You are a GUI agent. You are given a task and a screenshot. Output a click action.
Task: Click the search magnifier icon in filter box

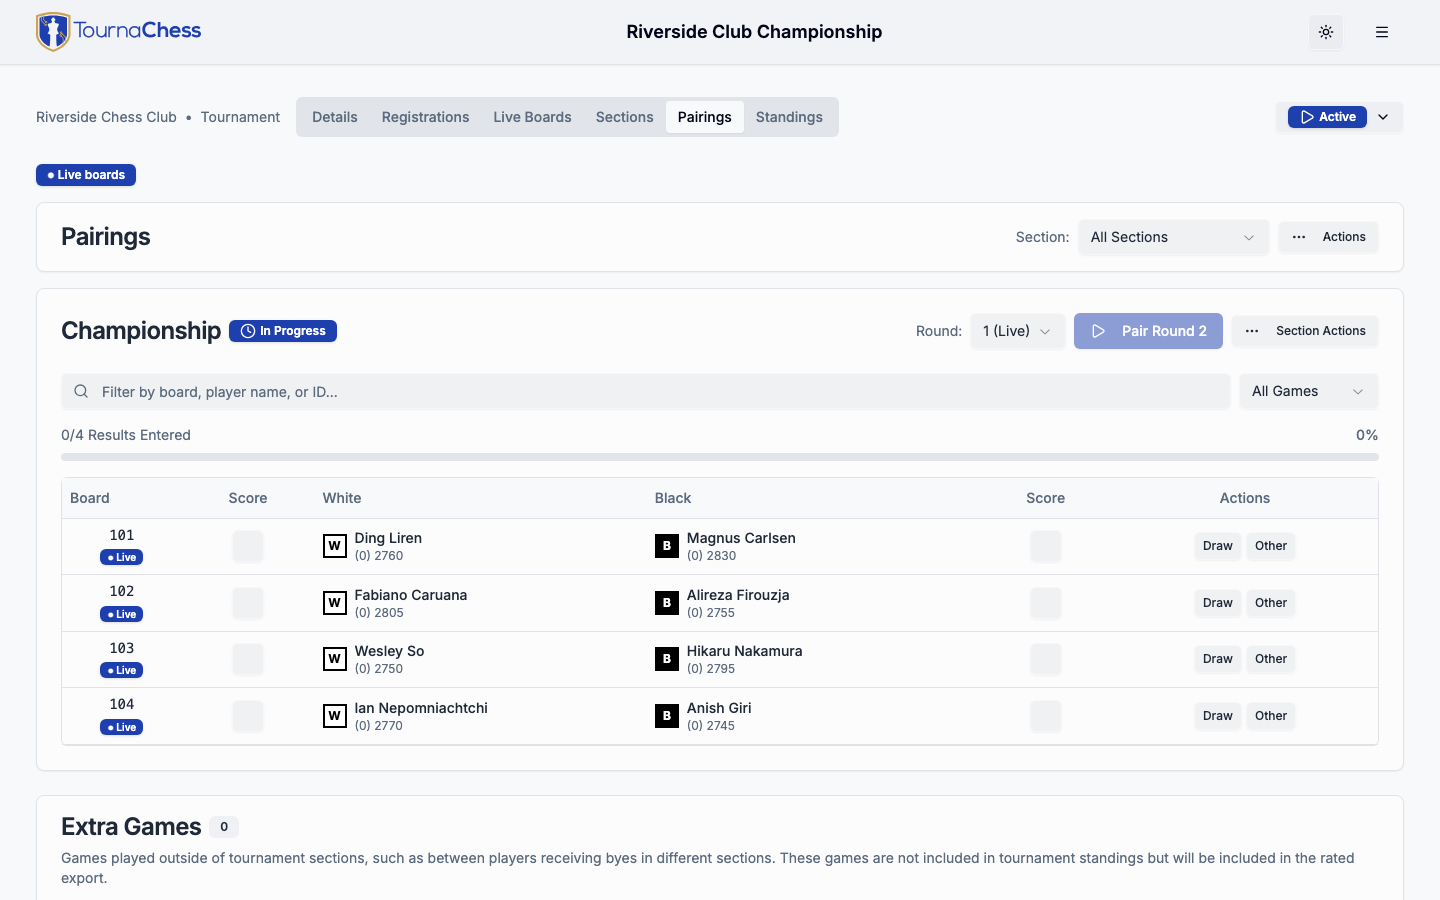81,392
